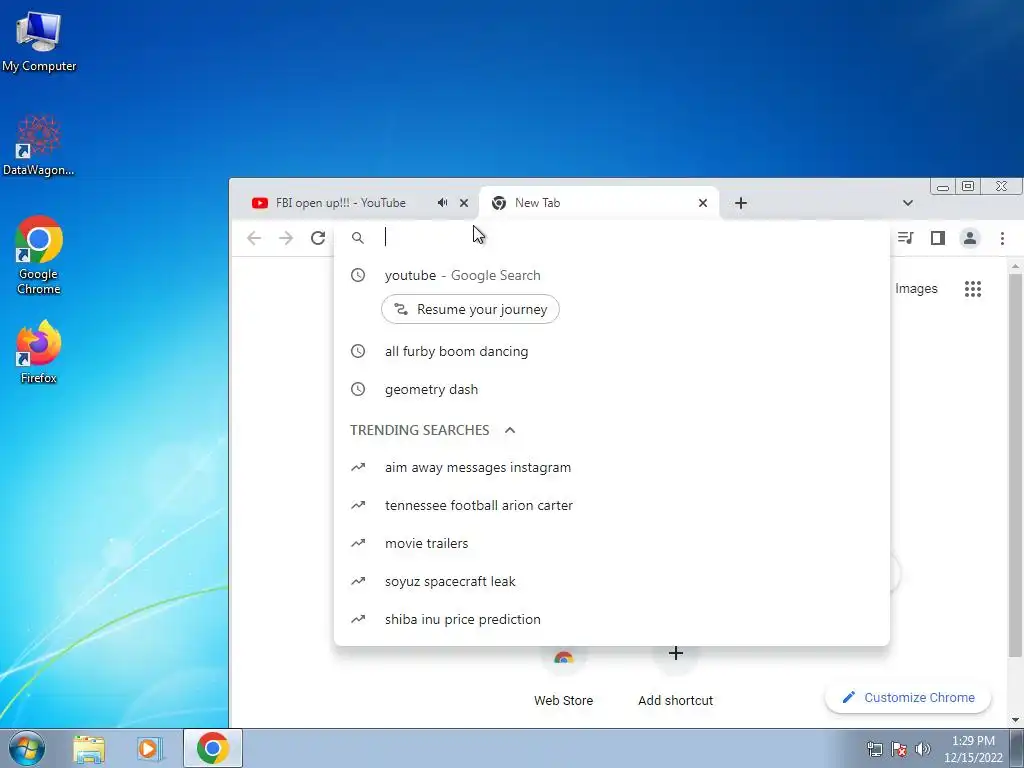Screen dimensions: 1024x768
Task: Click the page vertical scrollbar
Action: click(1015, 465)
